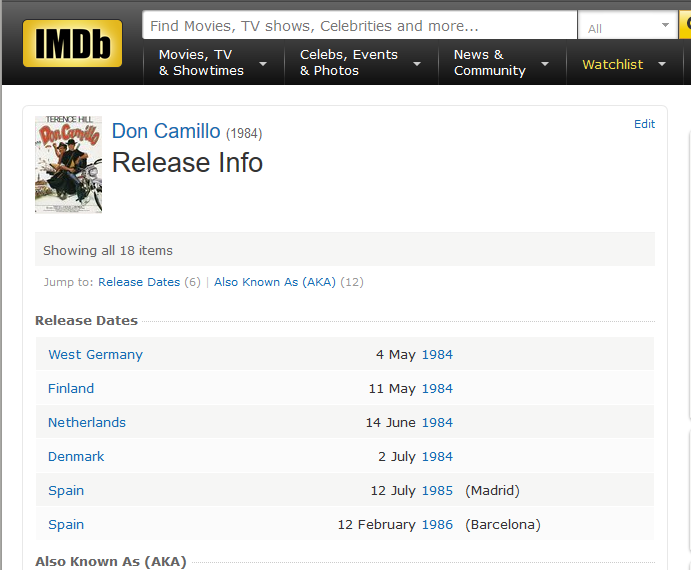Image resolution: width=691 pixels, height=570 pixels.
Task: Click the '4 May' date text
Action: coord(396,355)
